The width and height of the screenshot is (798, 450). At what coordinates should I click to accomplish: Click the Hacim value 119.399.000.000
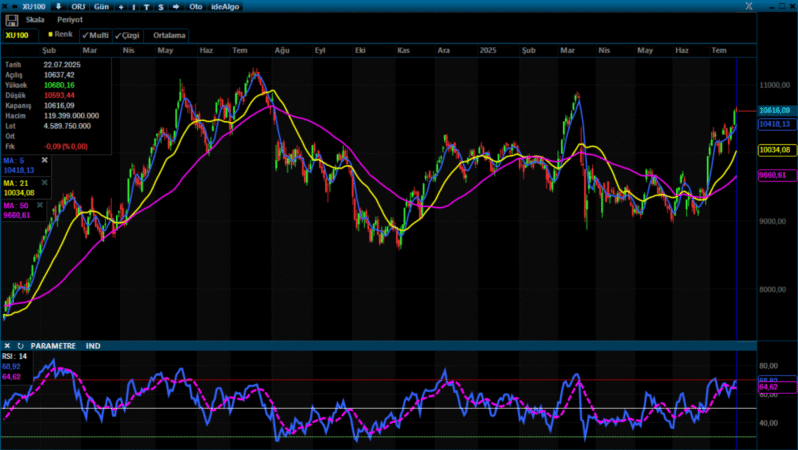(71, 116)
